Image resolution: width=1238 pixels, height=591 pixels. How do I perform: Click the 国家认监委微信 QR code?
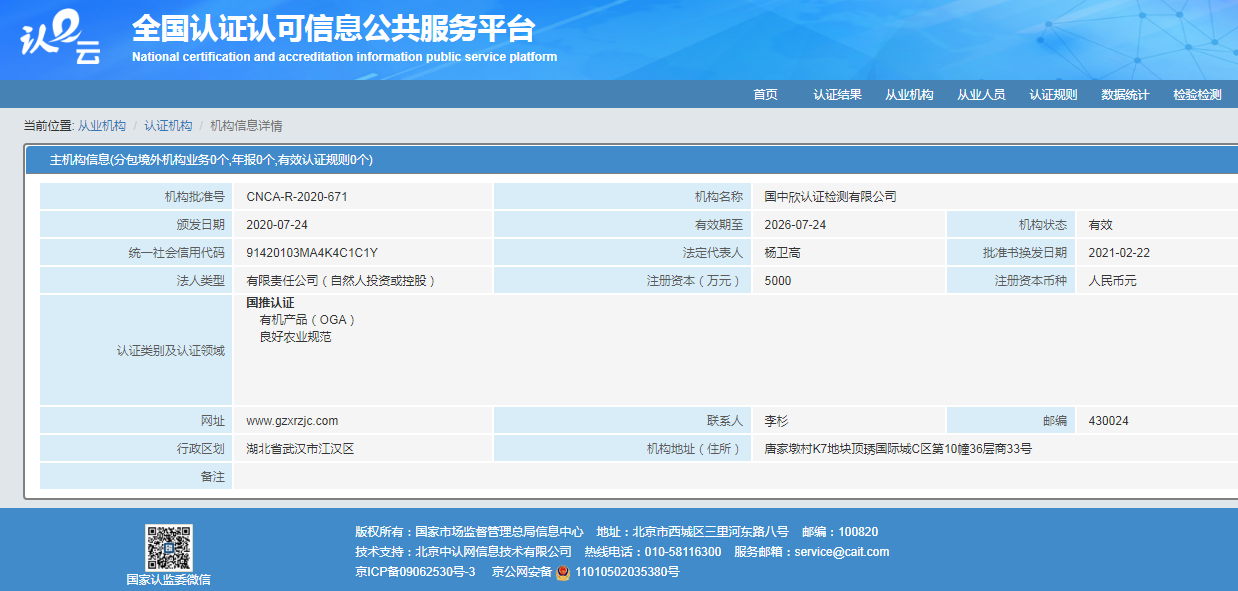[168, 547]
